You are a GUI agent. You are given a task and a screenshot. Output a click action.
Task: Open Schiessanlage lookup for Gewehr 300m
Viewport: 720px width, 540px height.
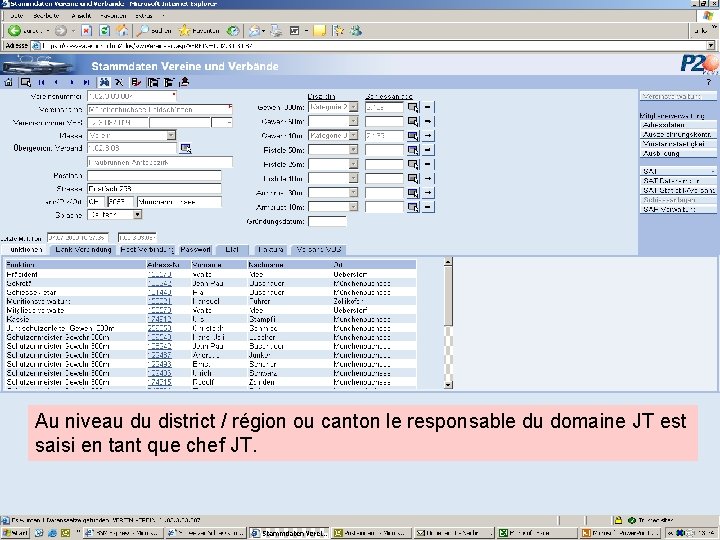[x=413, y=107]
